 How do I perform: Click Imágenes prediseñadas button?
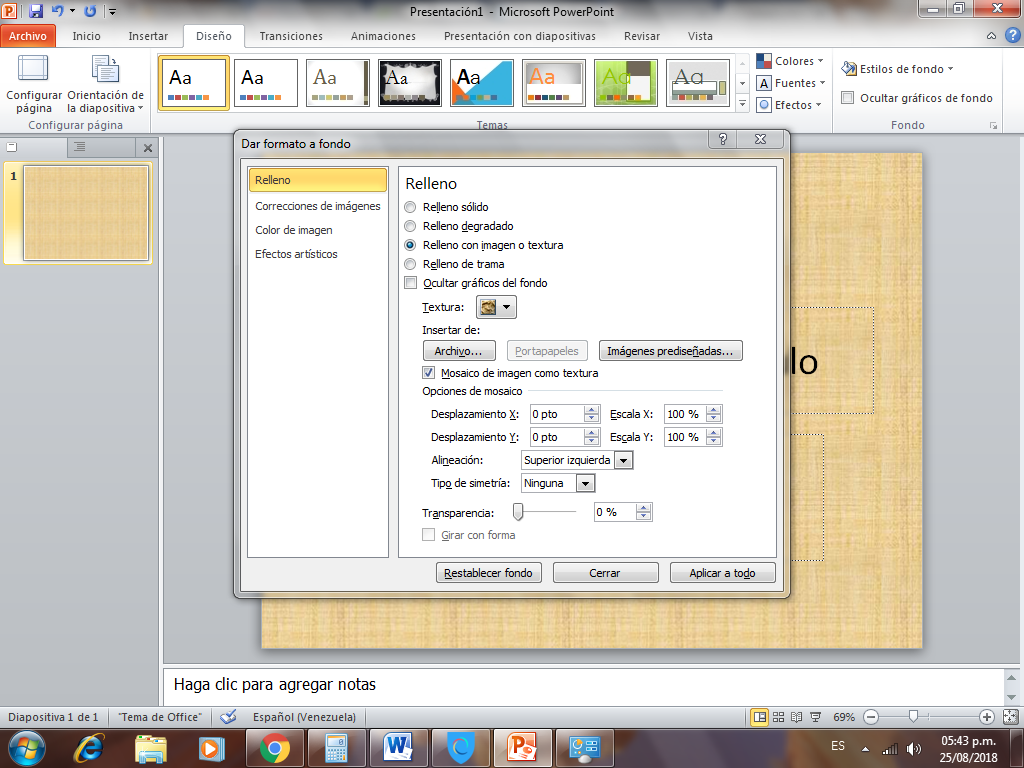pyautogui.click(x=671, y=351)
